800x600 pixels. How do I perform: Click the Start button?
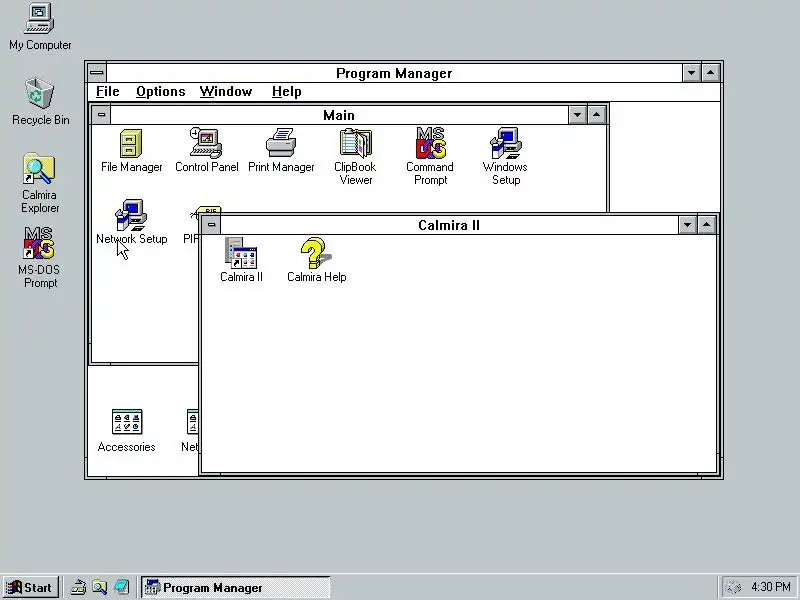(x=30, y=588)
